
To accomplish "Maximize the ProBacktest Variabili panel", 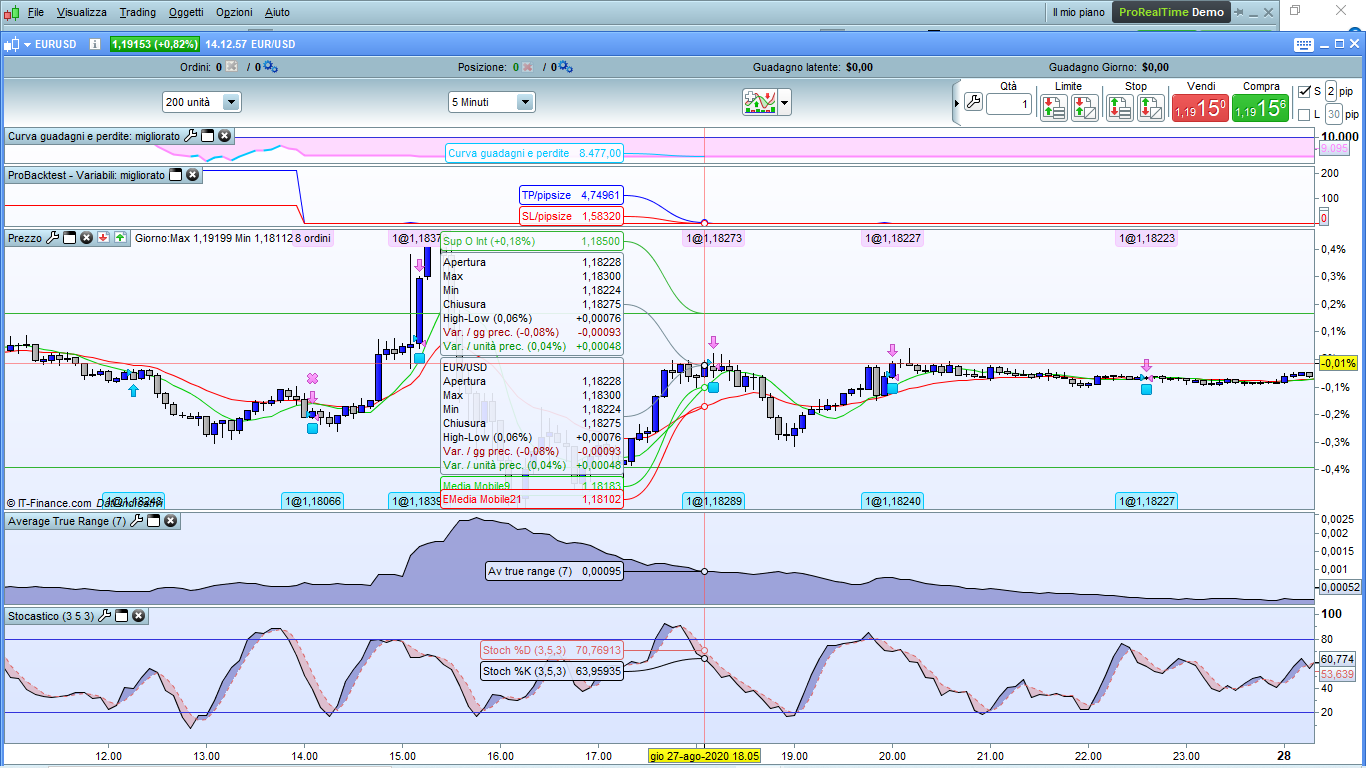I will 175,175.
